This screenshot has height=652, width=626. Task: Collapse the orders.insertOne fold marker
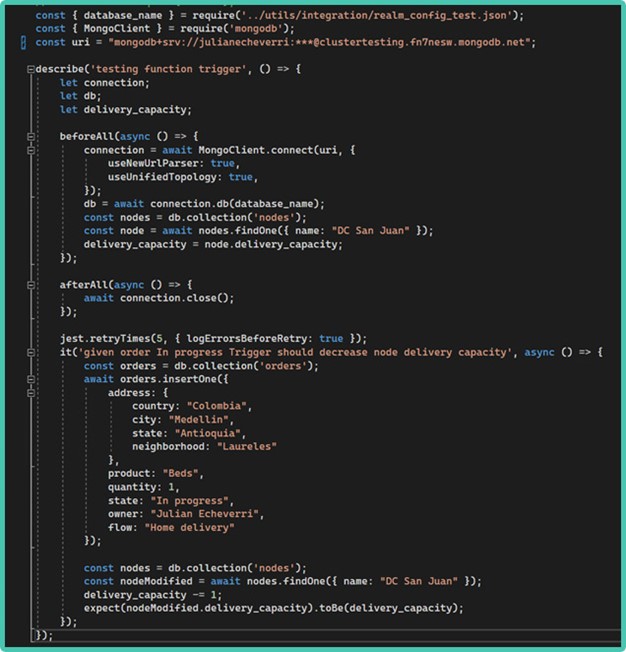(30, 379)
